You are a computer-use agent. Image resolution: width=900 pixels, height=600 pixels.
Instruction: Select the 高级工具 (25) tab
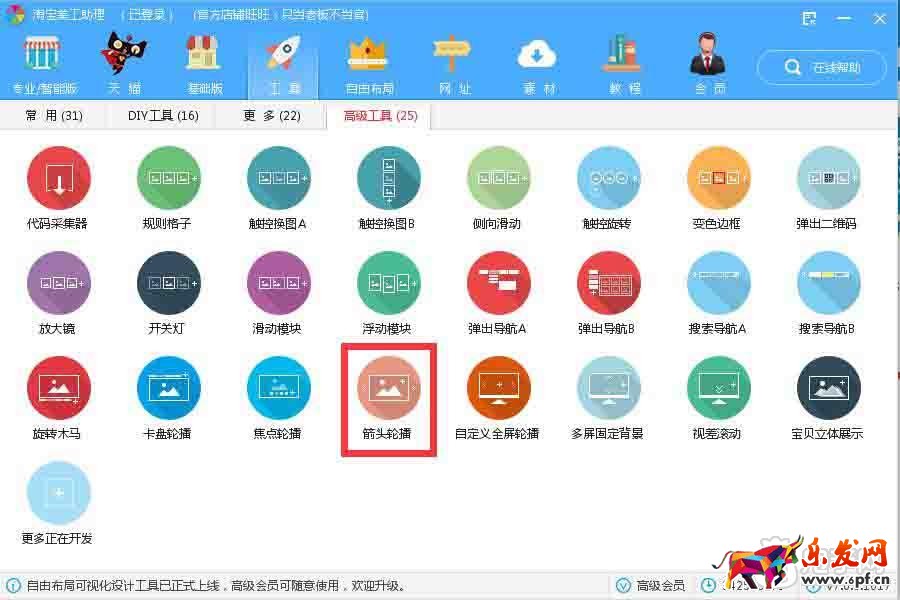380,116
